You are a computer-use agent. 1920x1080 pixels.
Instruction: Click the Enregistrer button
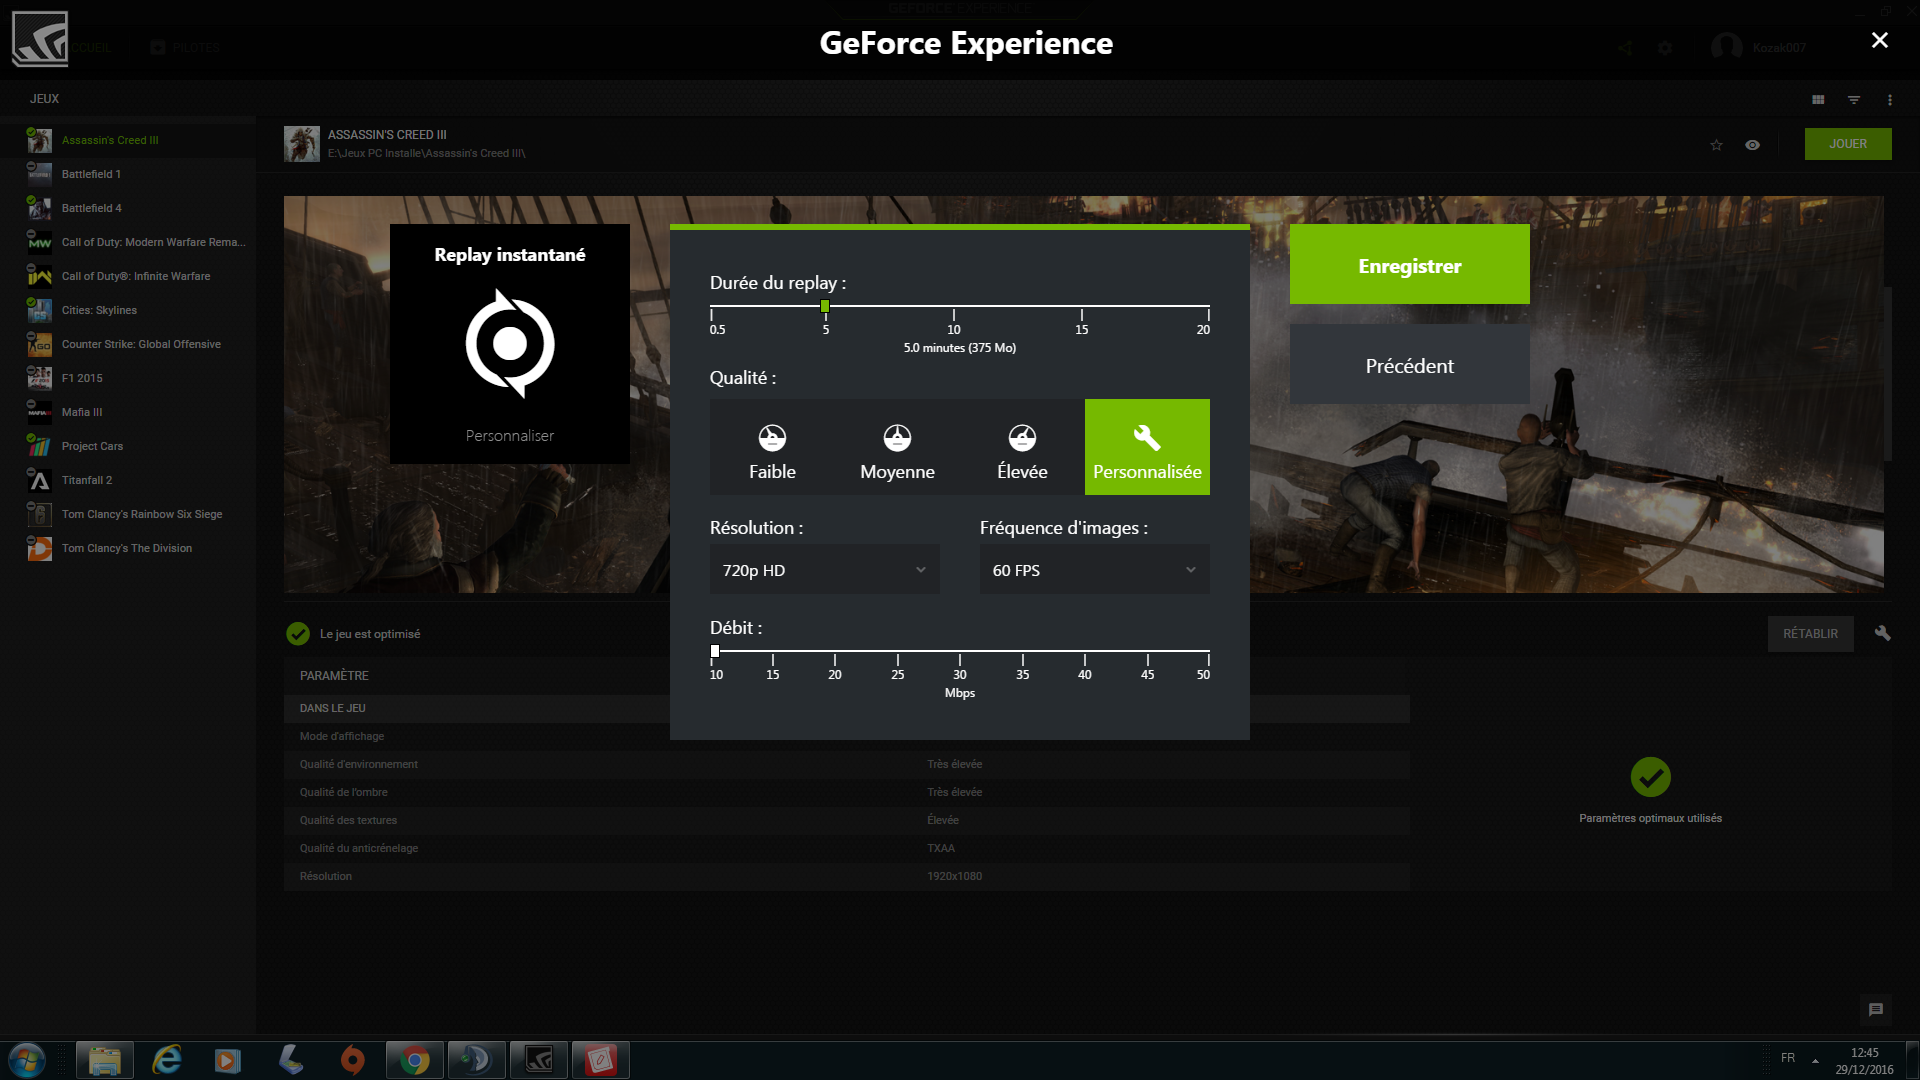(x=1409, y=265)
